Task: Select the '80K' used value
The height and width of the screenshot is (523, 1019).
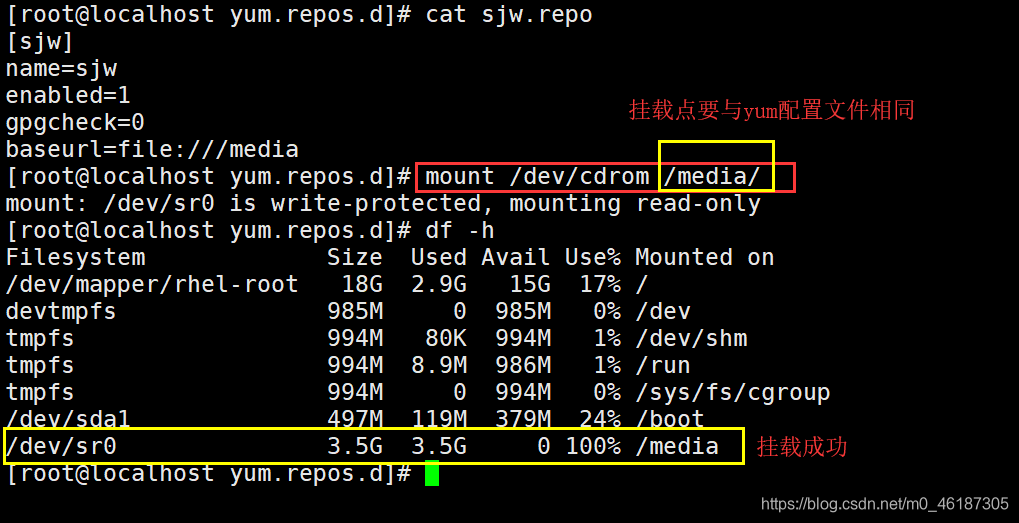Action: (x=446, y=338)
